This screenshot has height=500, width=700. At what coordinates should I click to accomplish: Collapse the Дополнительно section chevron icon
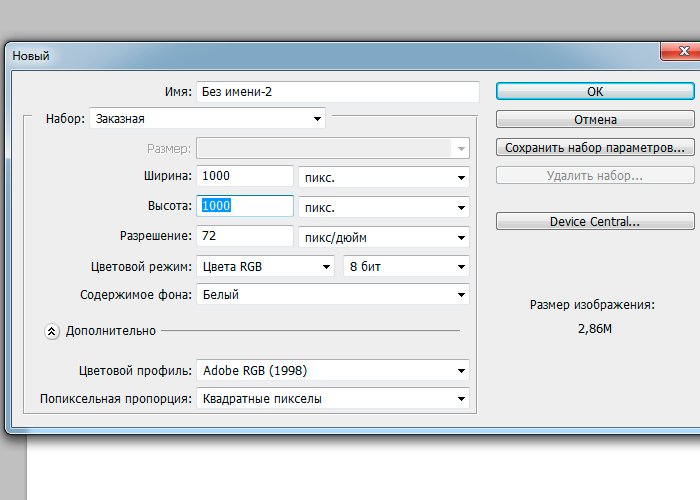click(x=53, y=331)
